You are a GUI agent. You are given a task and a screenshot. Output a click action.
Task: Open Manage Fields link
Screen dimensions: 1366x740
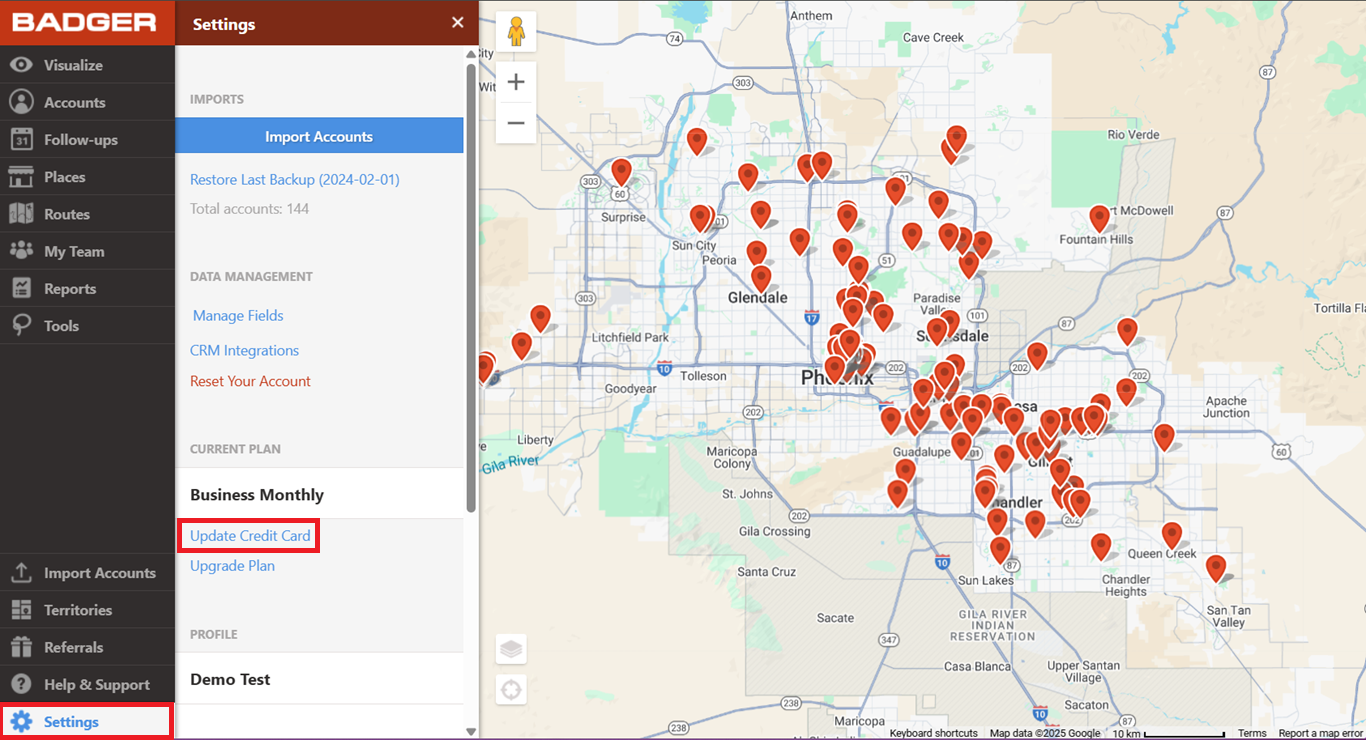(x=238, y=315)
